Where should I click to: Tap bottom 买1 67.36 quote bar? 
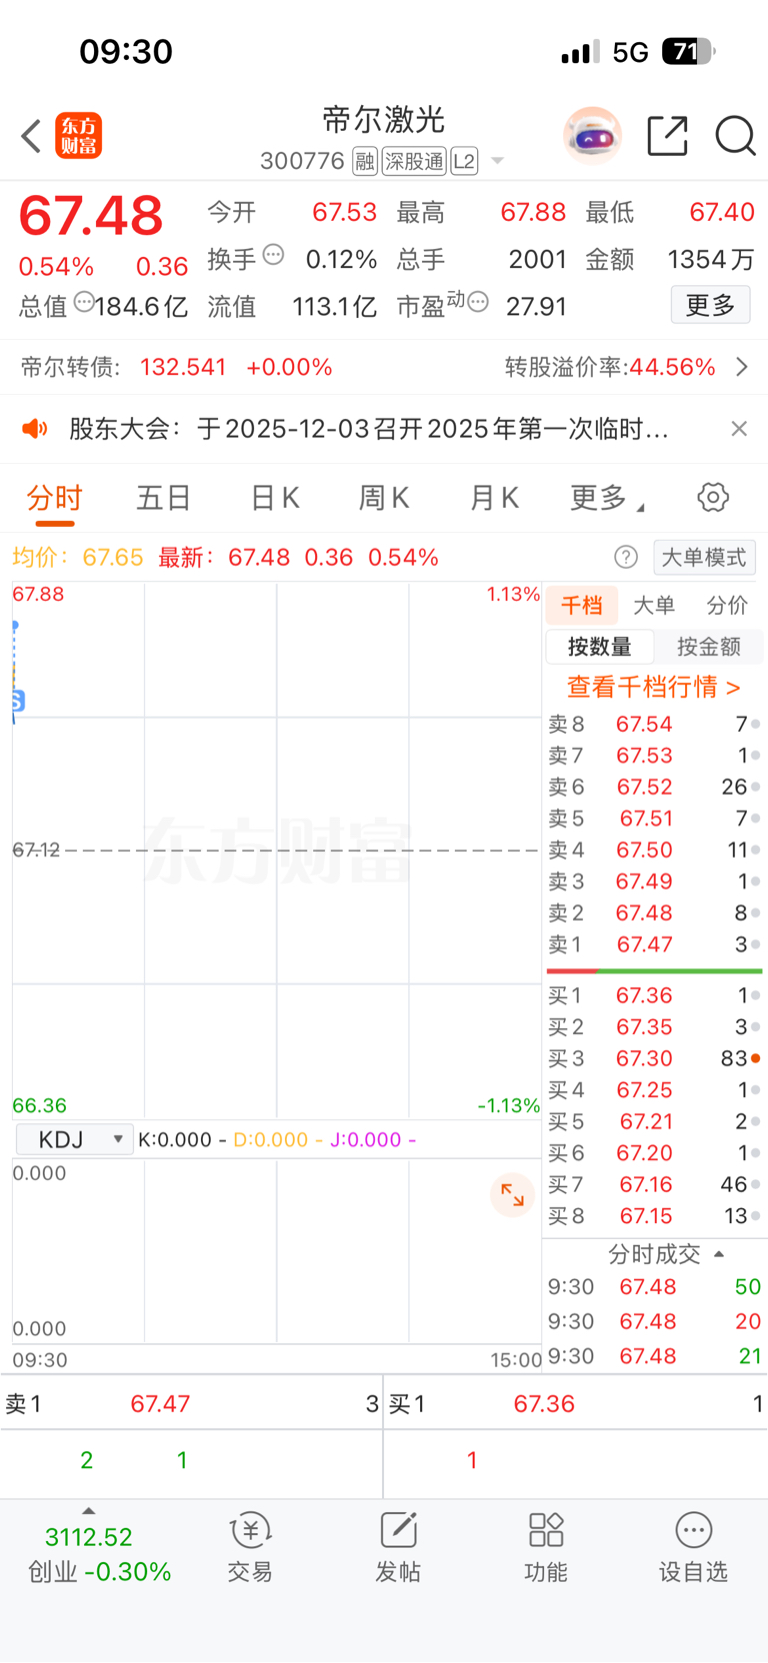tap(576, 1403)
